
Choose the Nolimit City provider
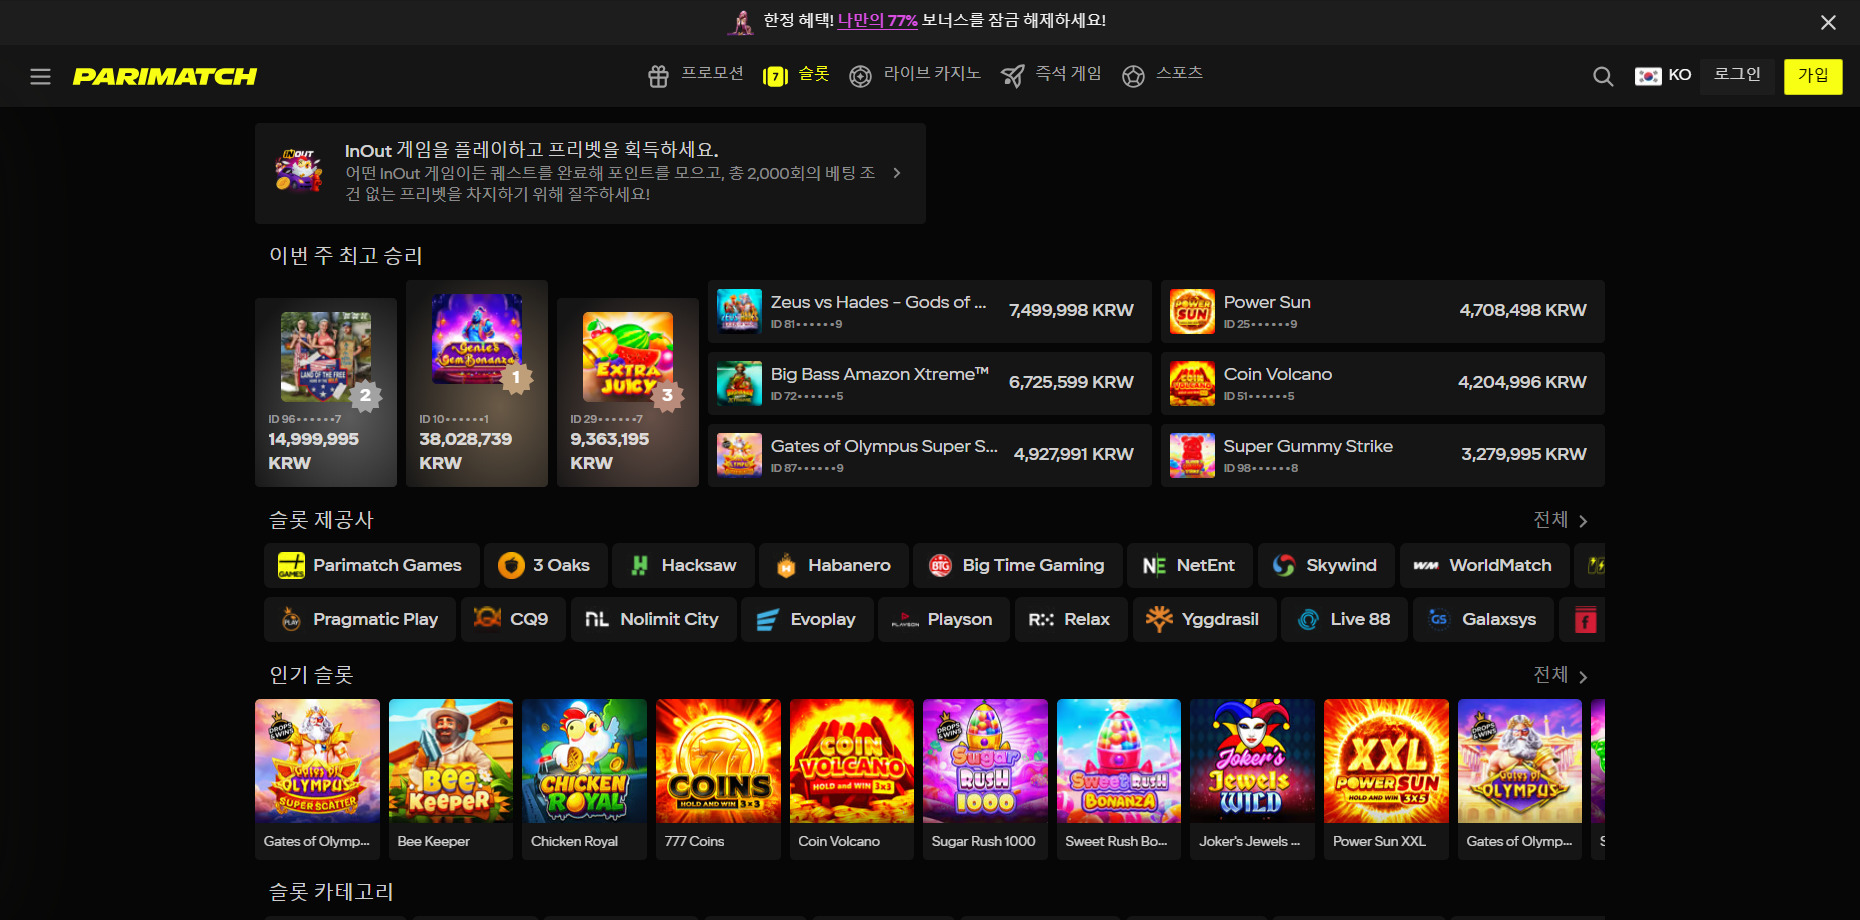point(653,619)
